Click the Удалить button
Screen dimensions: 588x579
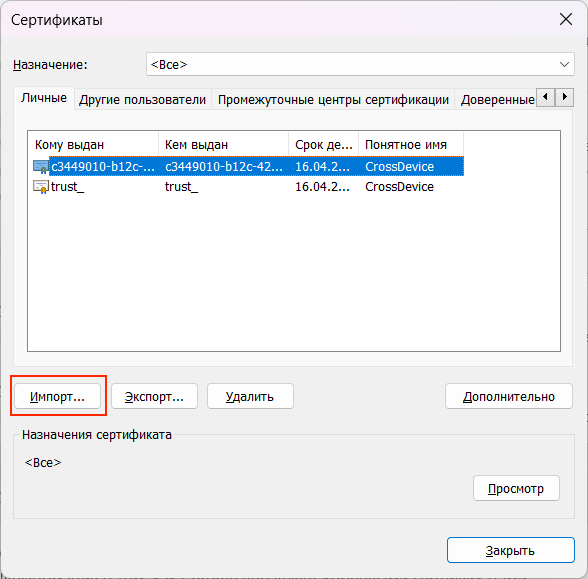tap(250, 396)
